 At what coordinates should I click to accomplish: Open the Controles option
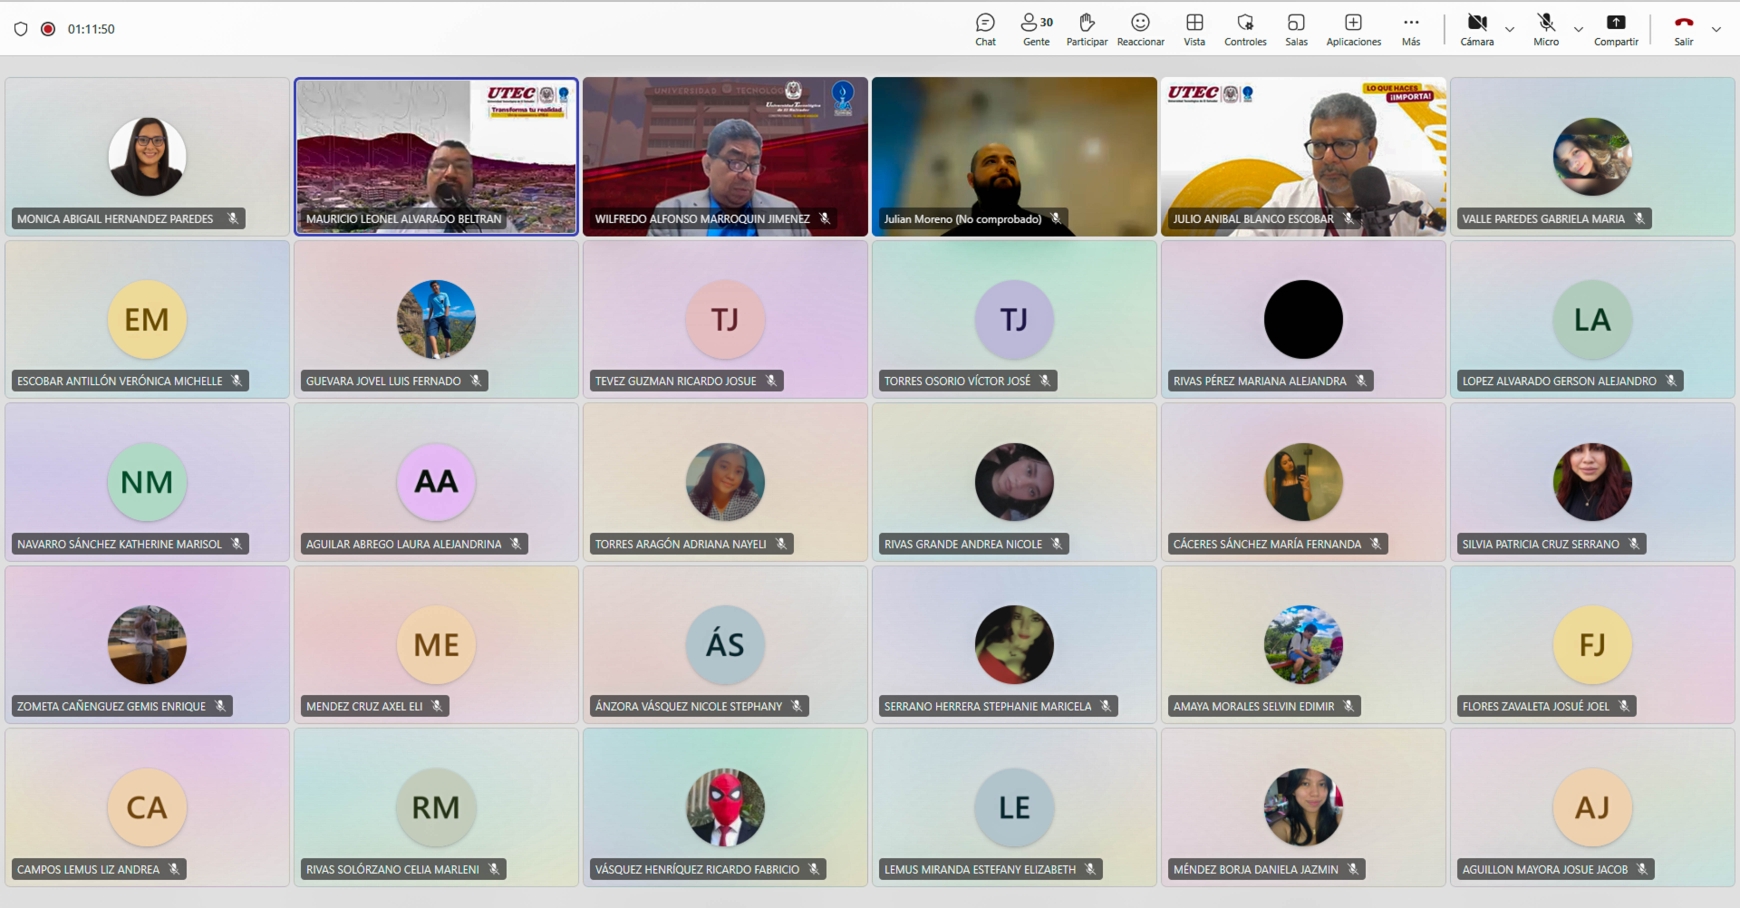1245,29
